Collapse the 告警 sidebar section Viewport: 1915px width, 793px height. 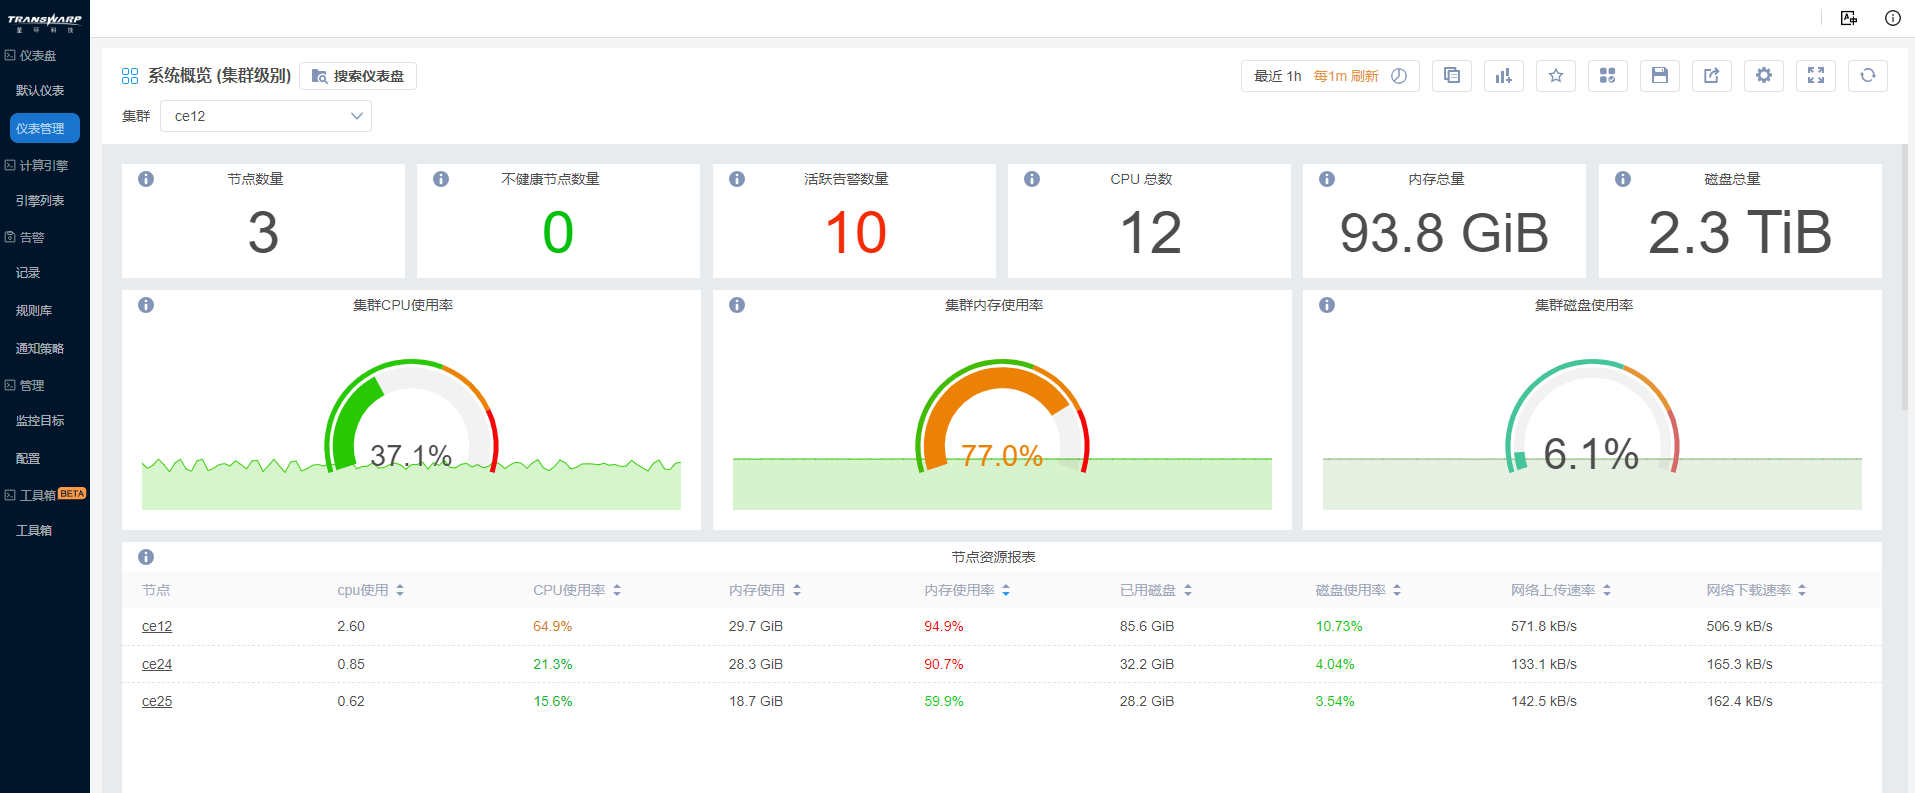(x=25, y=238)
